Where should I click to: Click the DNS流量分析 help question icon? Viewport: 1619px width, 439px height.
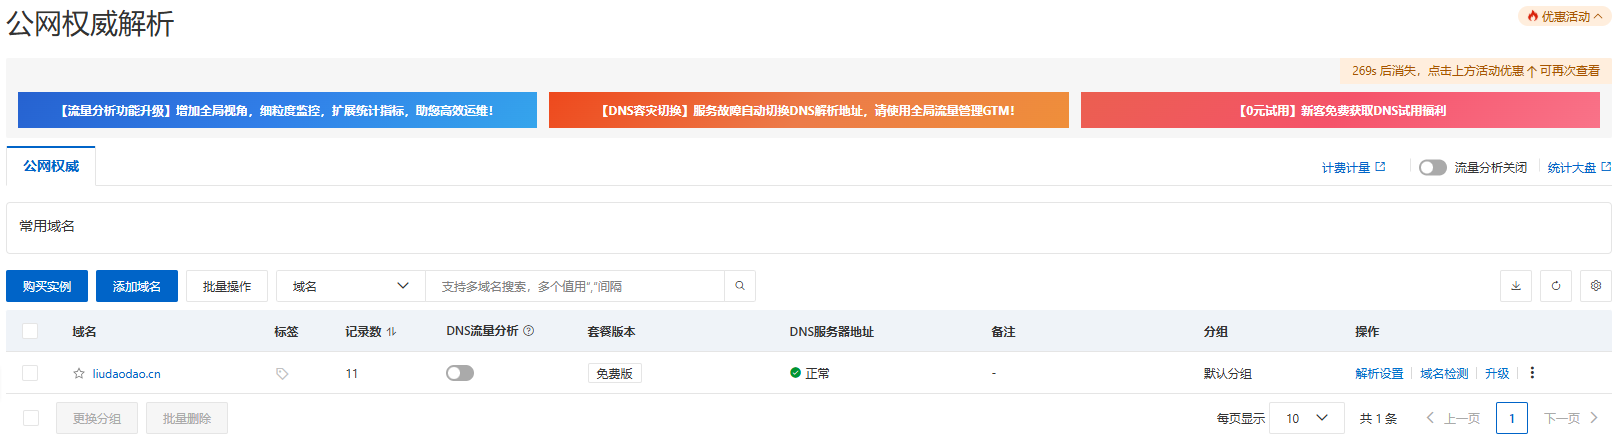529,331
